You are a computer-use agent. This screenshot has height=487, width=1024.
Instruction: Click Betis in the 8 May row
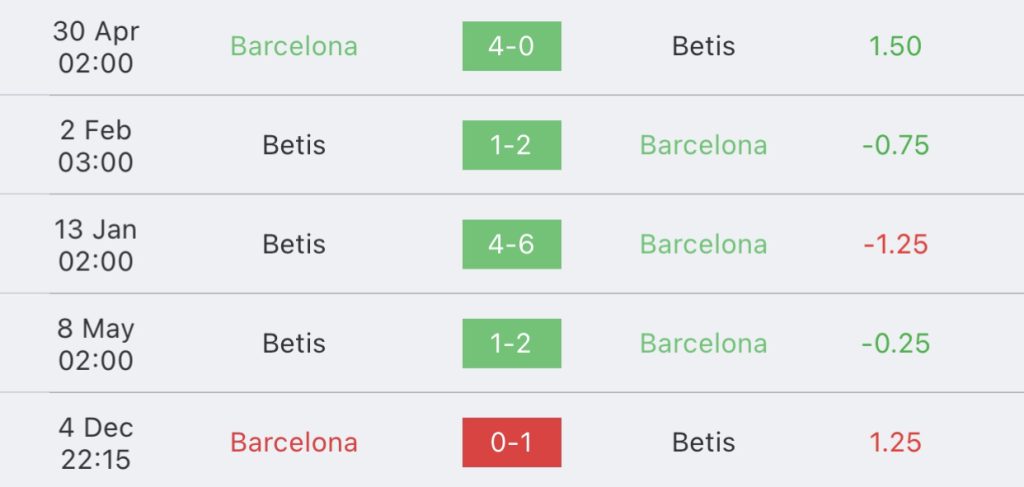click(x=294, y=343)
